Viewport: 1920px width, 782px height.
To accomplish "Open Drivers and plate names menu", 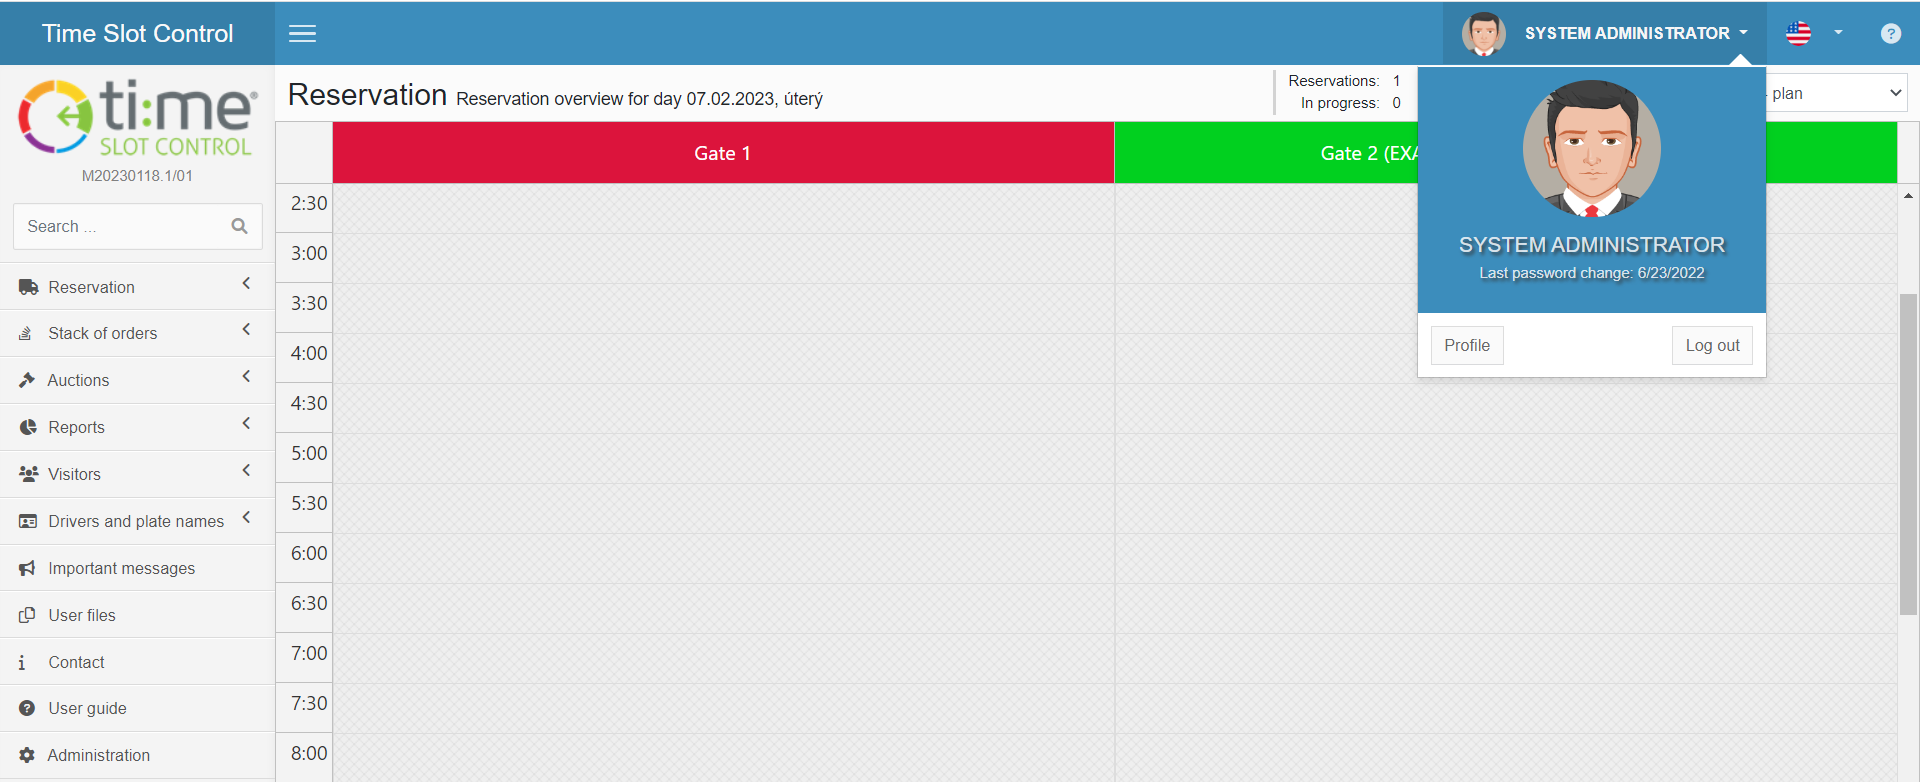I will pyautogui.click(x=137, y=521).
